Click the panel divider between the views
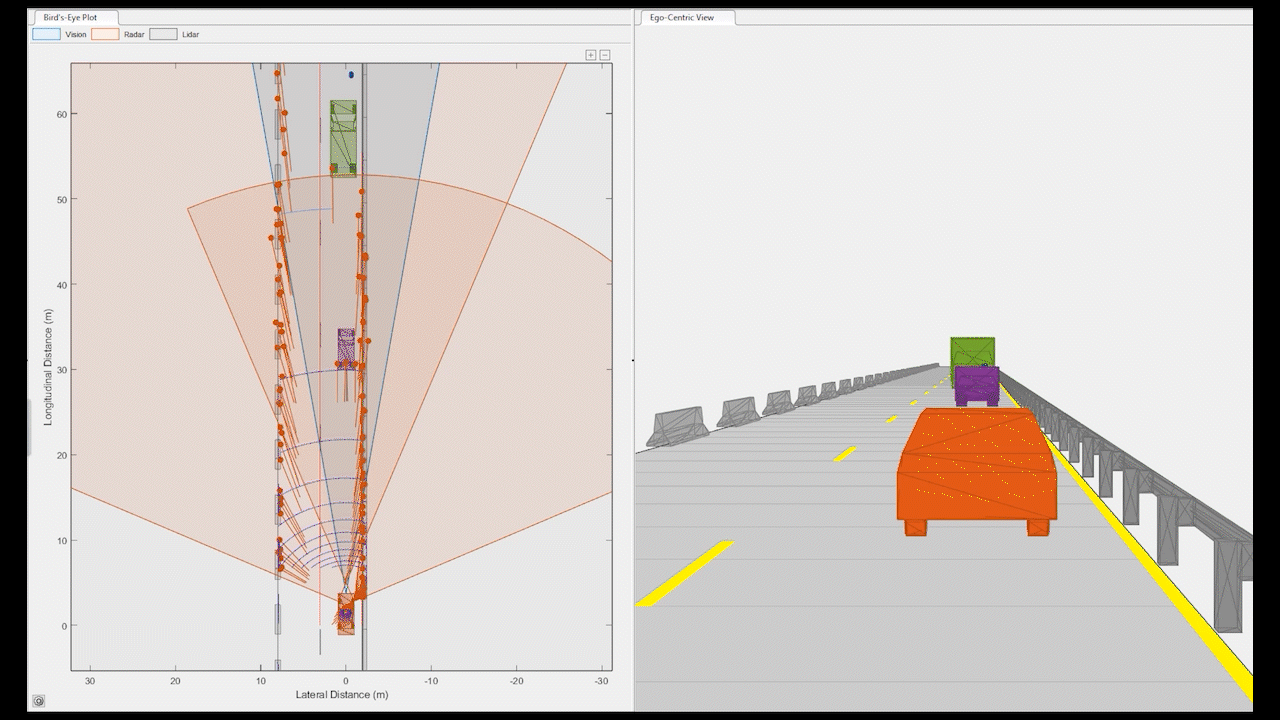The image size is (1280, 720). coord(633,360)
